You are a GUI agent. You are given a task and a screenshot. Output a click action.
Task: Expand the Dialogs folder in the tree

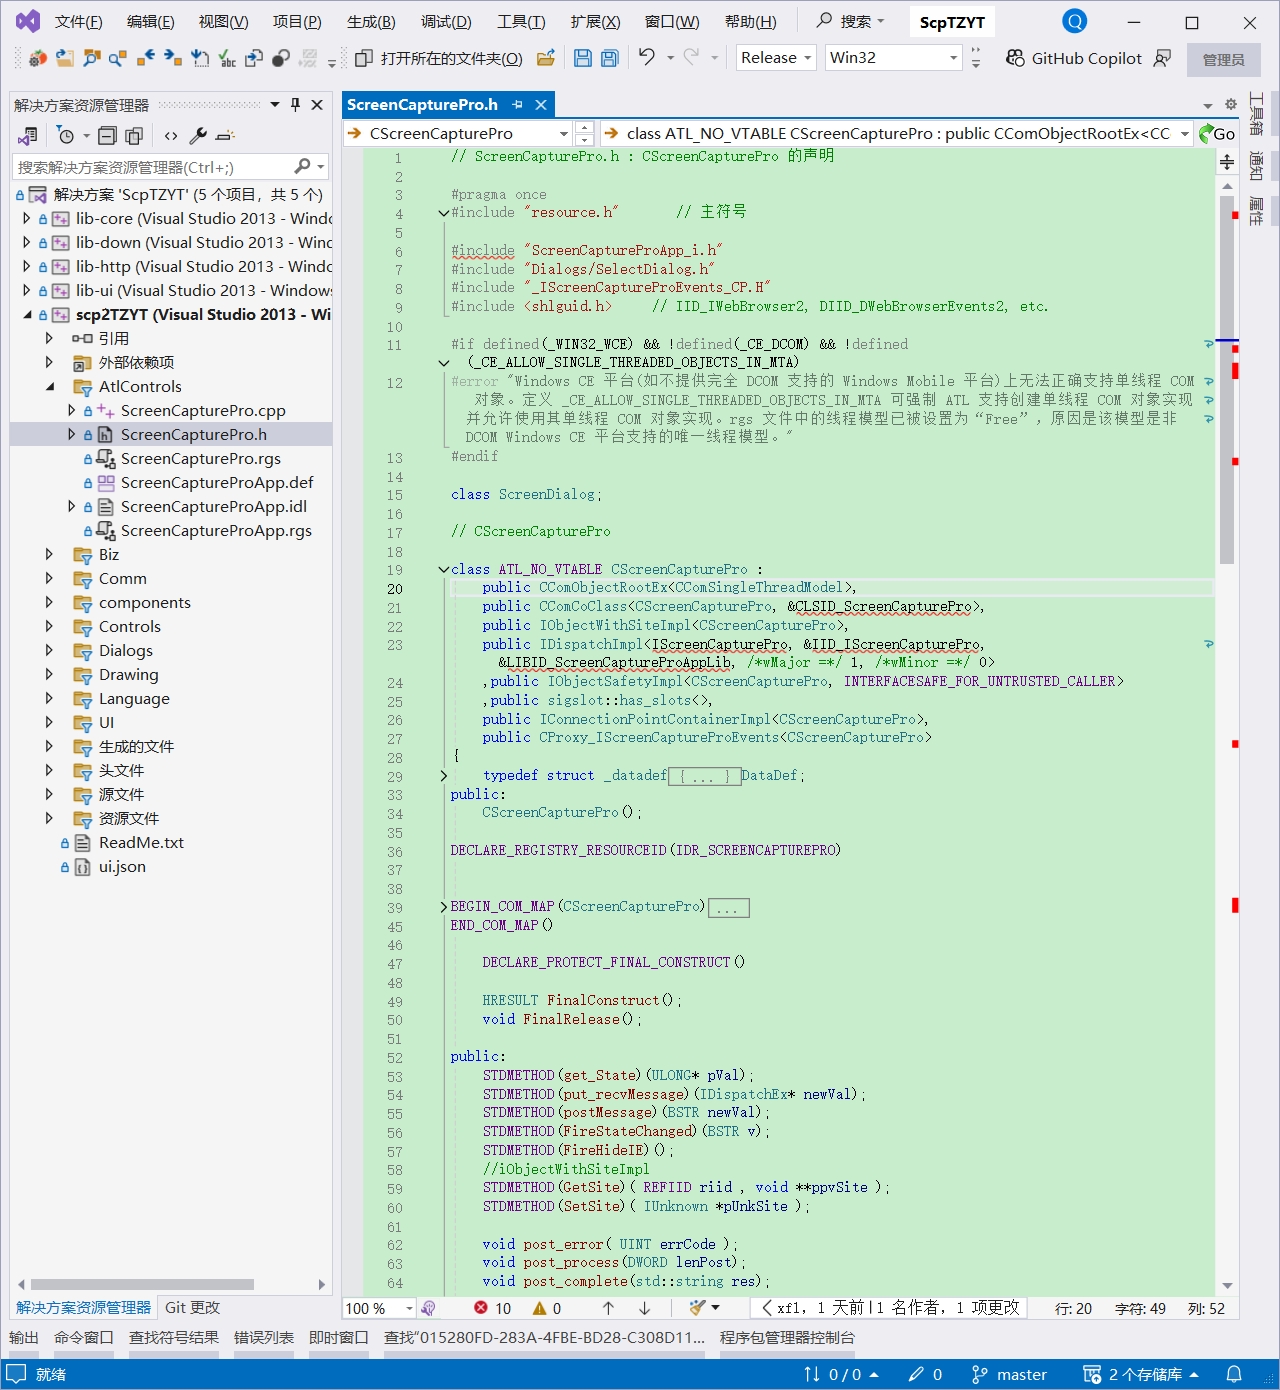pyautogui.click(x=49, y=650)
